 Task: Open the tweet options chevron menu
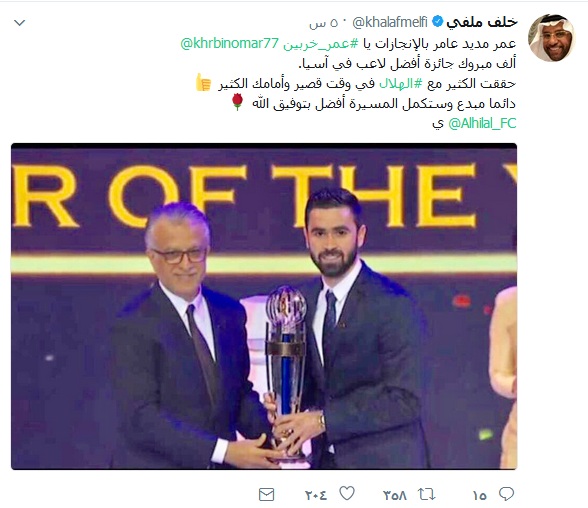tap(20, 23)
